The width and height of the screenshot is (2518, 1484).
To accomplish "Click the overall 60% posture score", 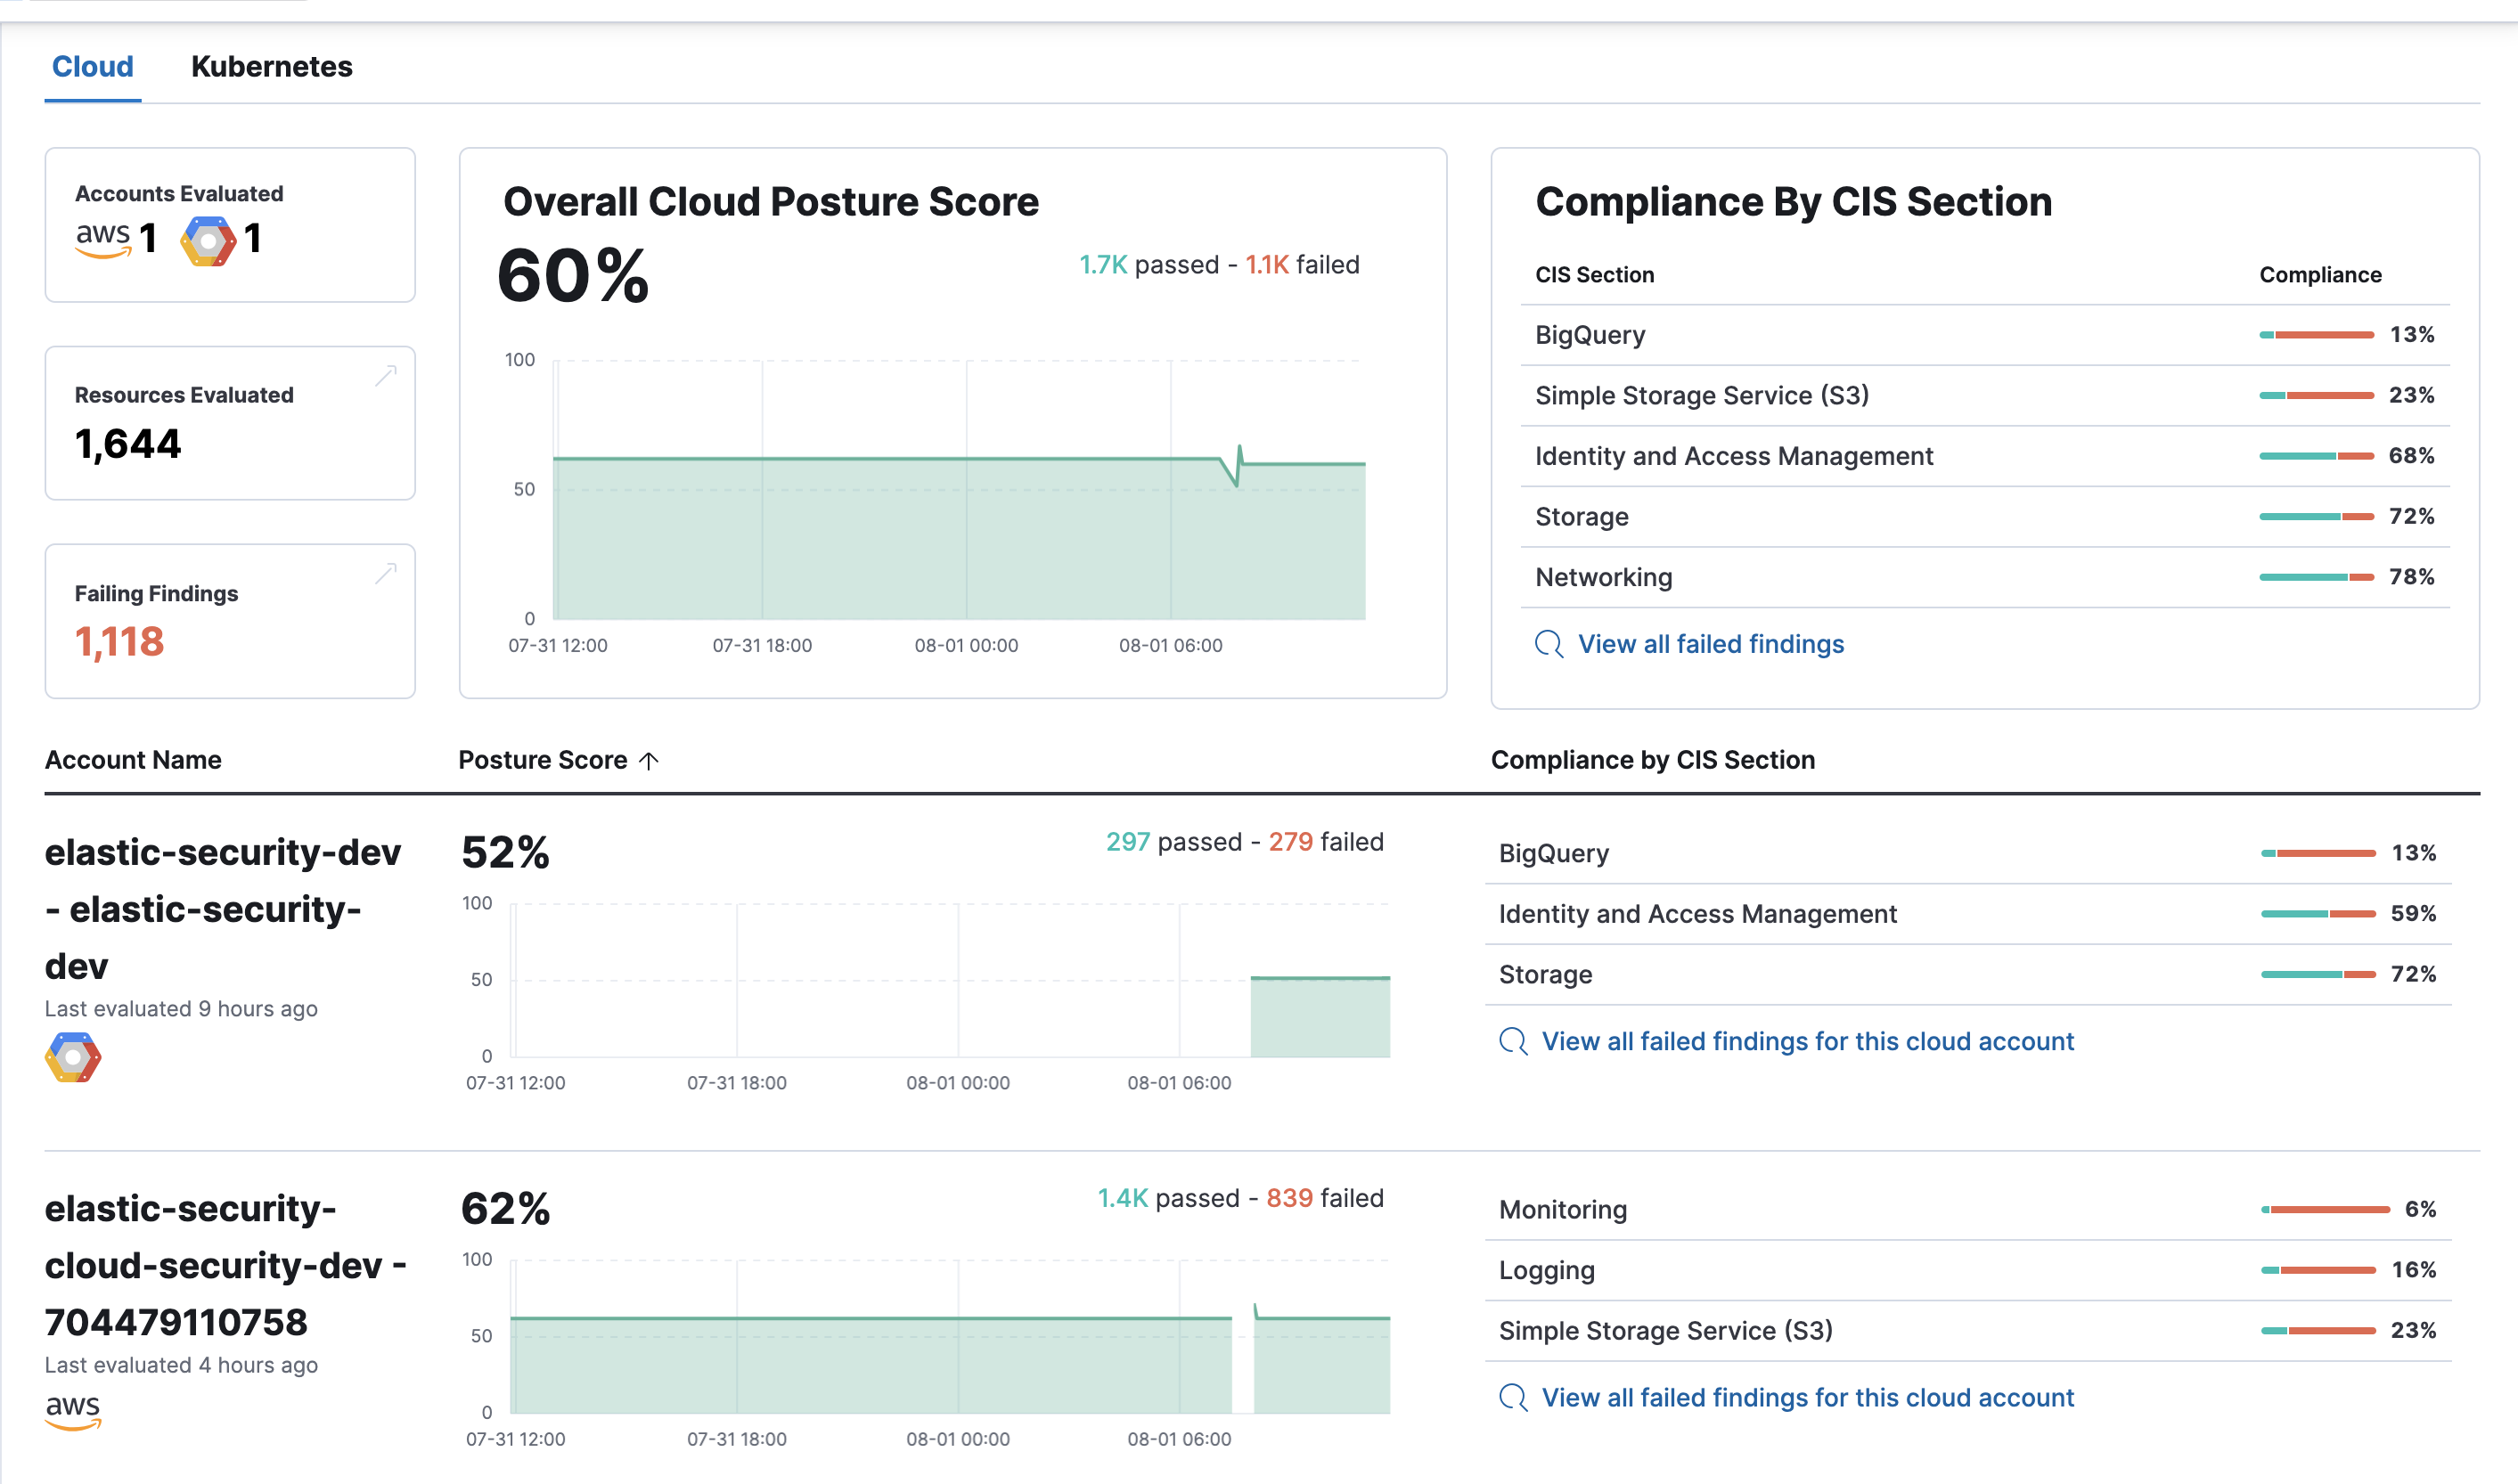I will pyautogui.click(x=573, y=276).
